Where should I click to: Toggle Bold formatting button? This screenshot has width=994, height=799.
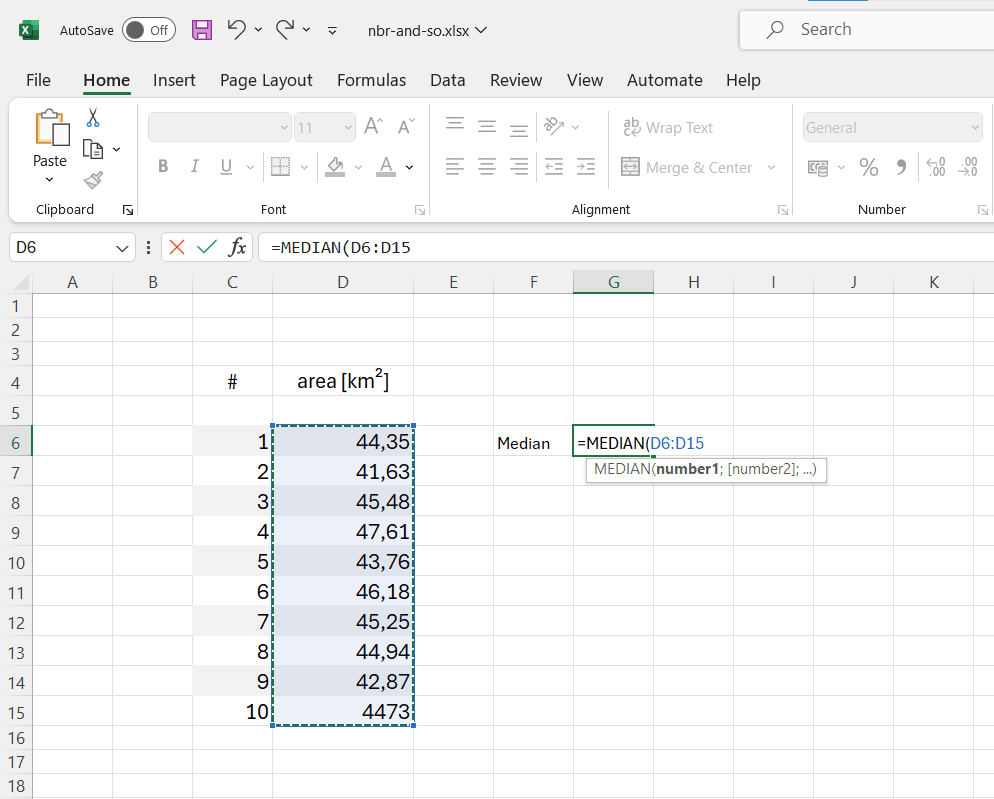click(x=163, y=167)
